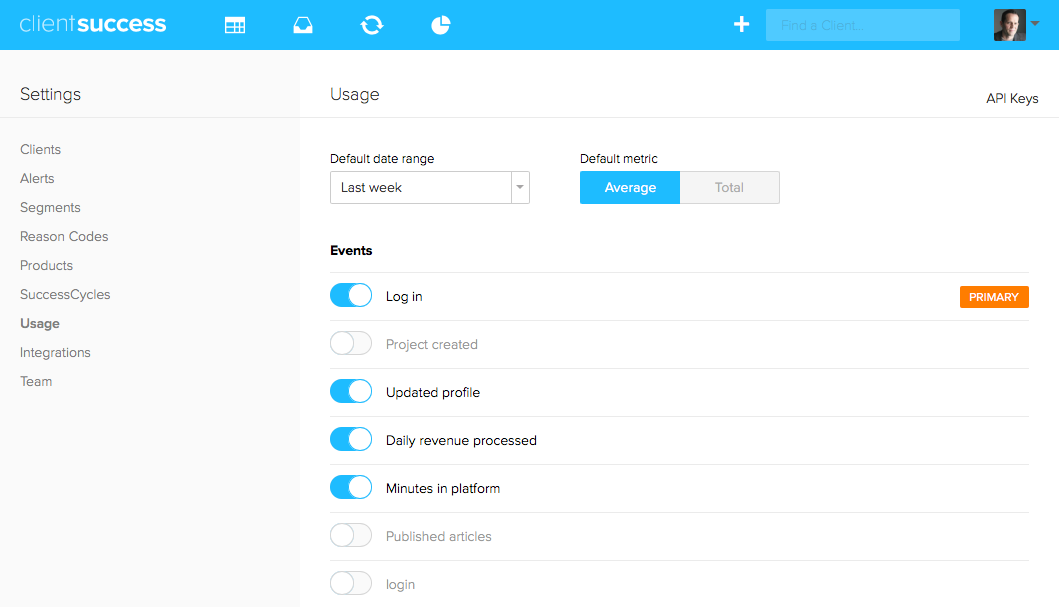Viewport: 1059px width, 607px height.
Task: Open the Default date range dropdown
Action: click(519, 187)
